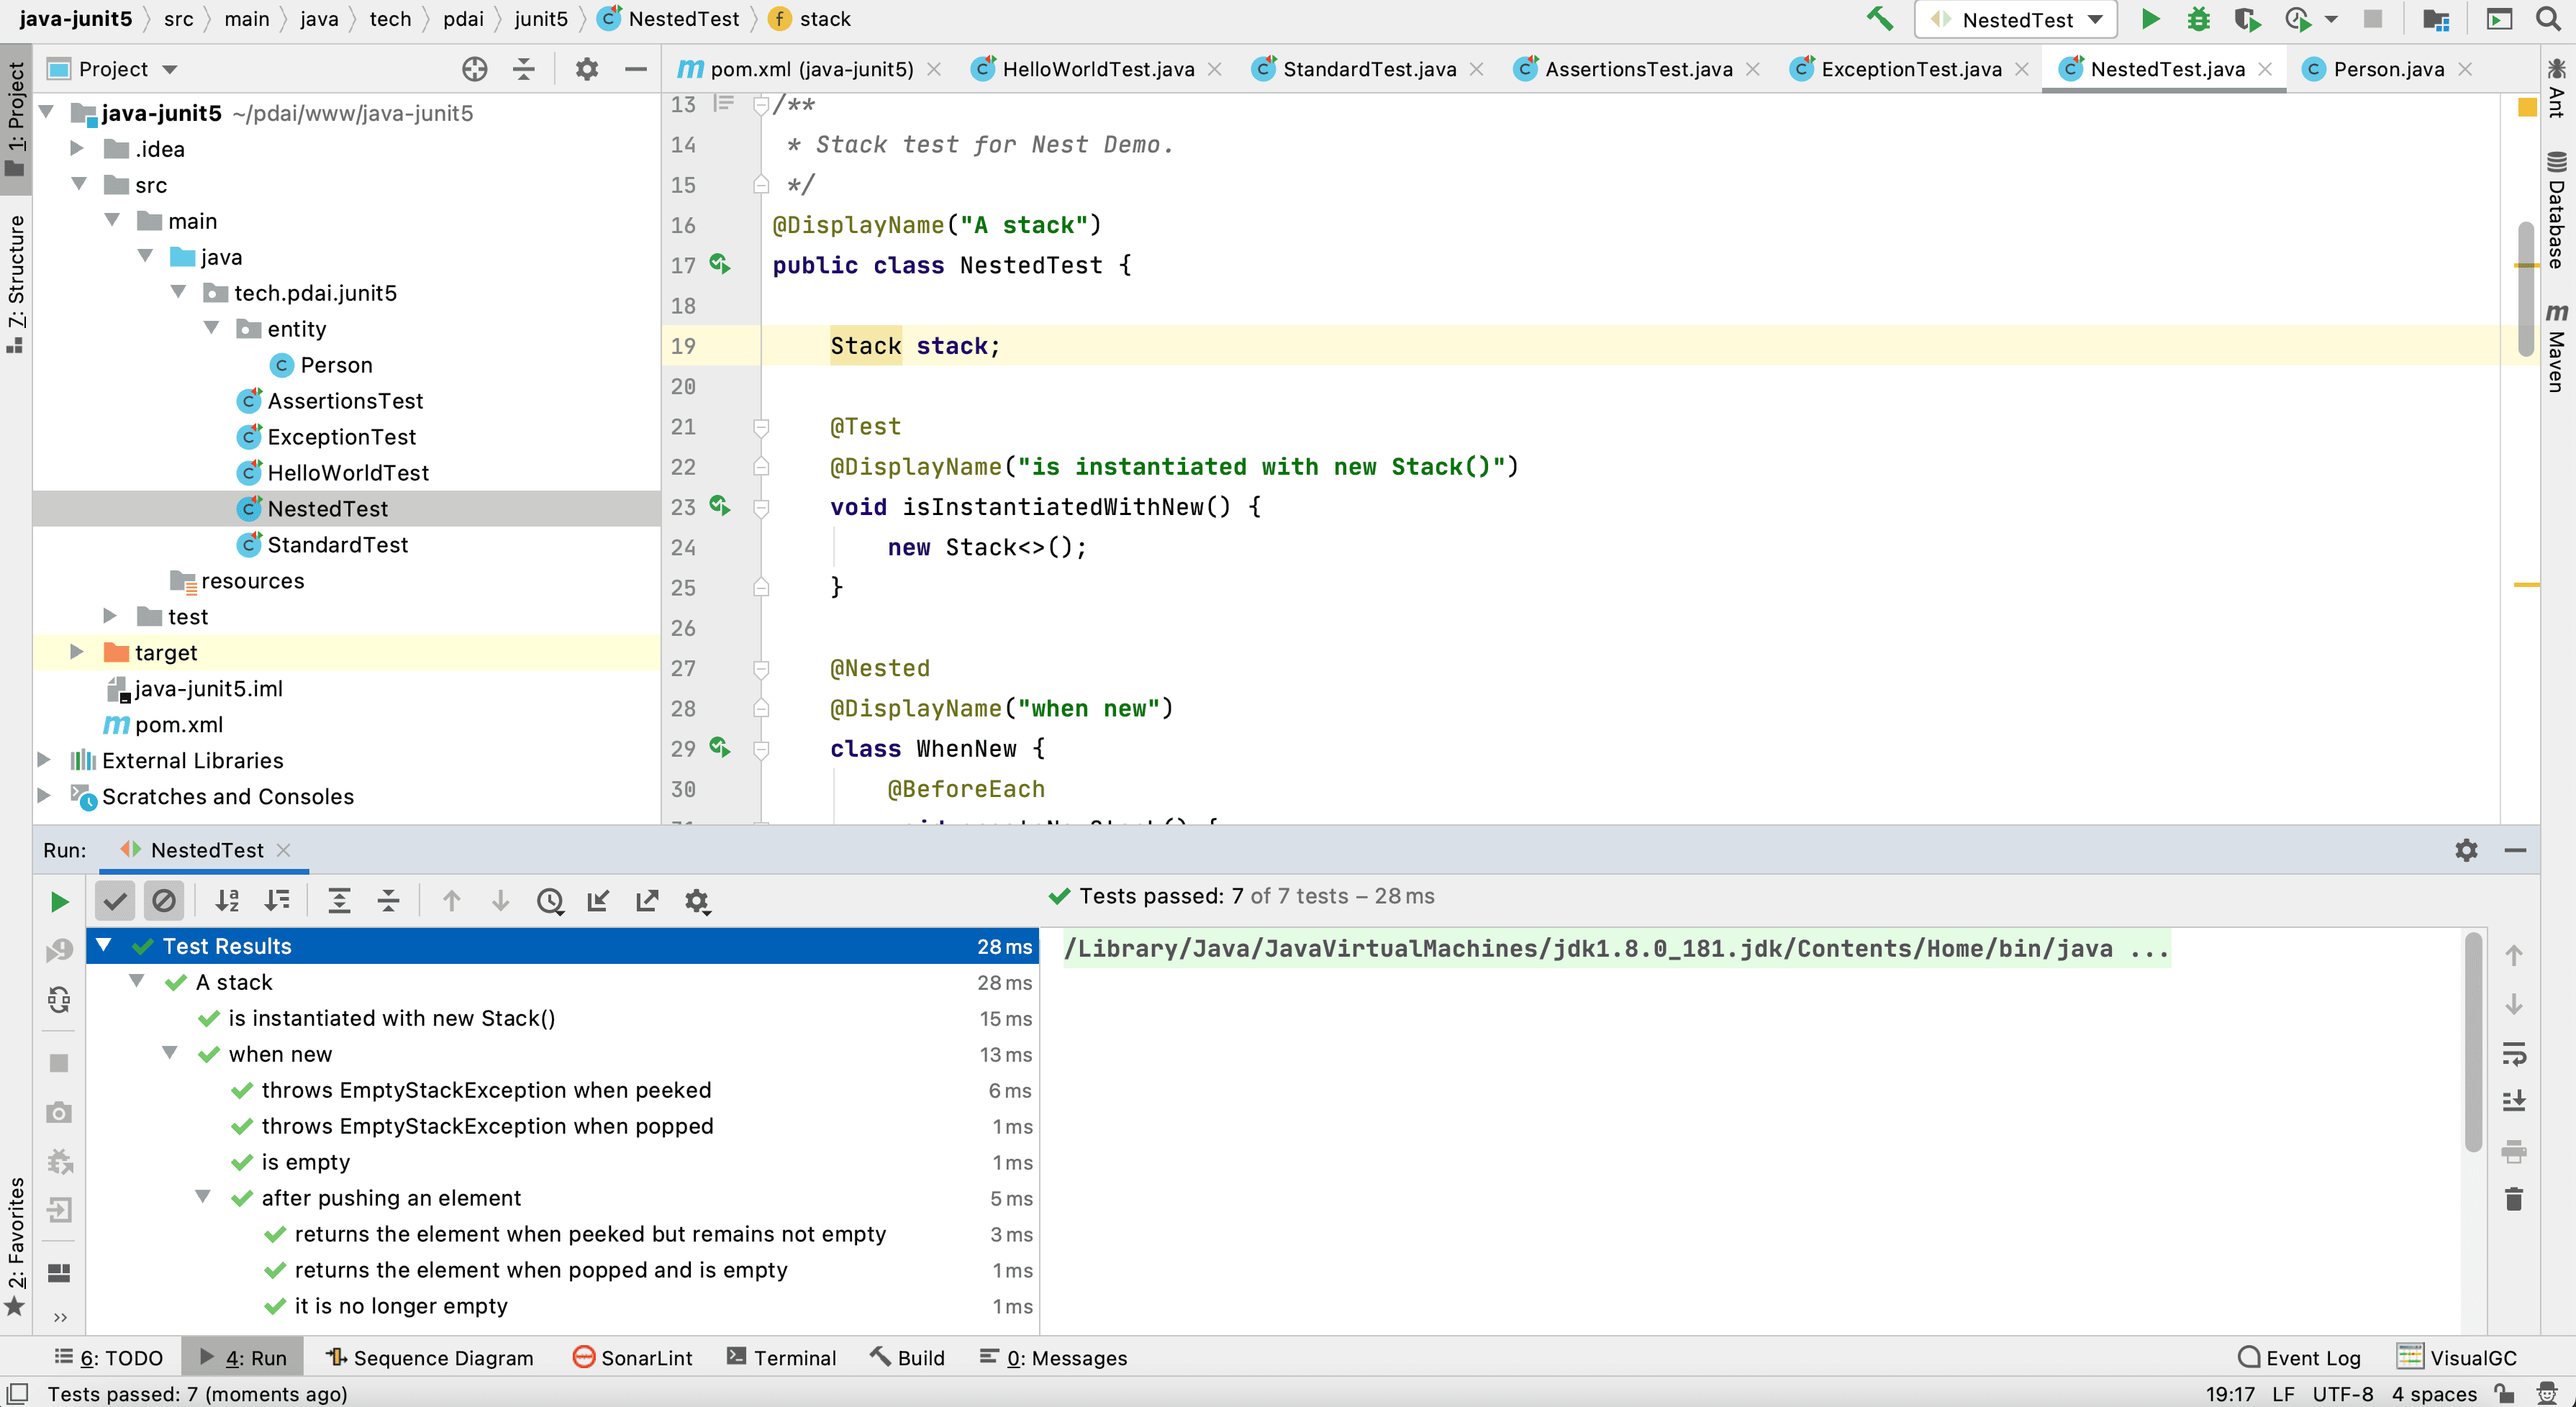Click run gutter icon next to class NestedTest
Viewport: 2576px width, 1407px height.
(719, 264)
